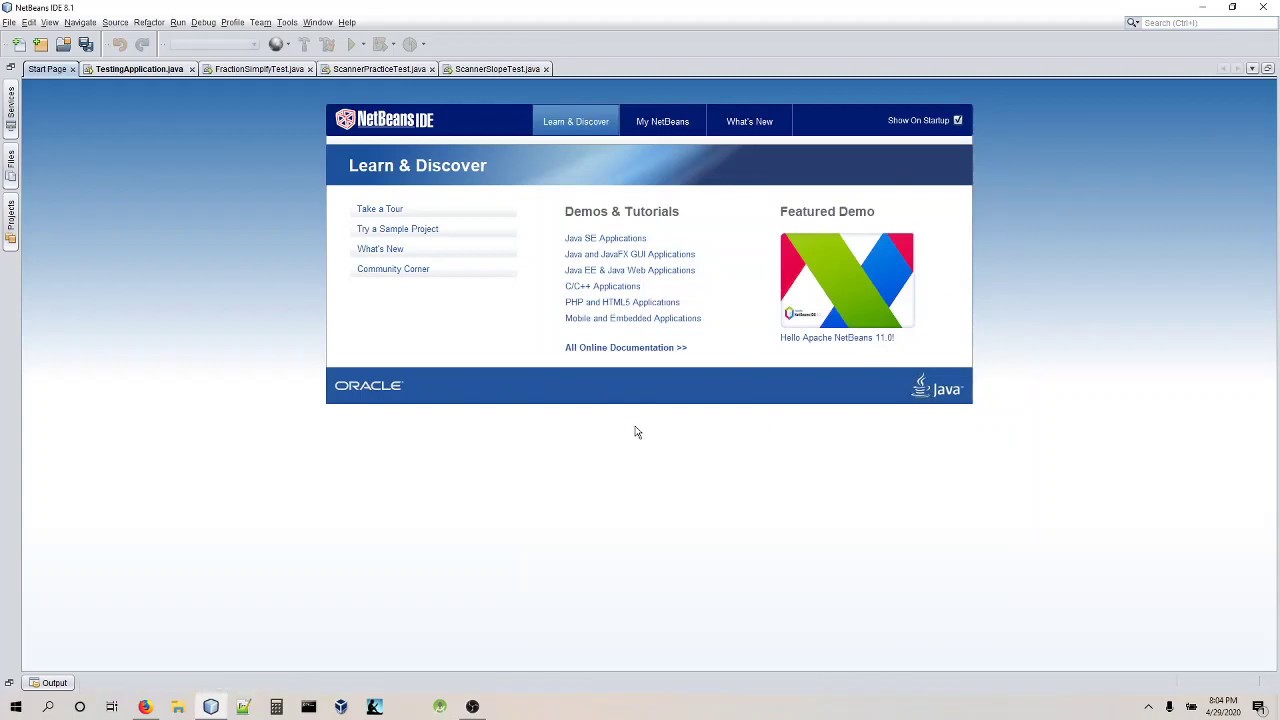The image size is (1280, 720).
Task: Click the Output button at the bottom
Action: [48, 683]
